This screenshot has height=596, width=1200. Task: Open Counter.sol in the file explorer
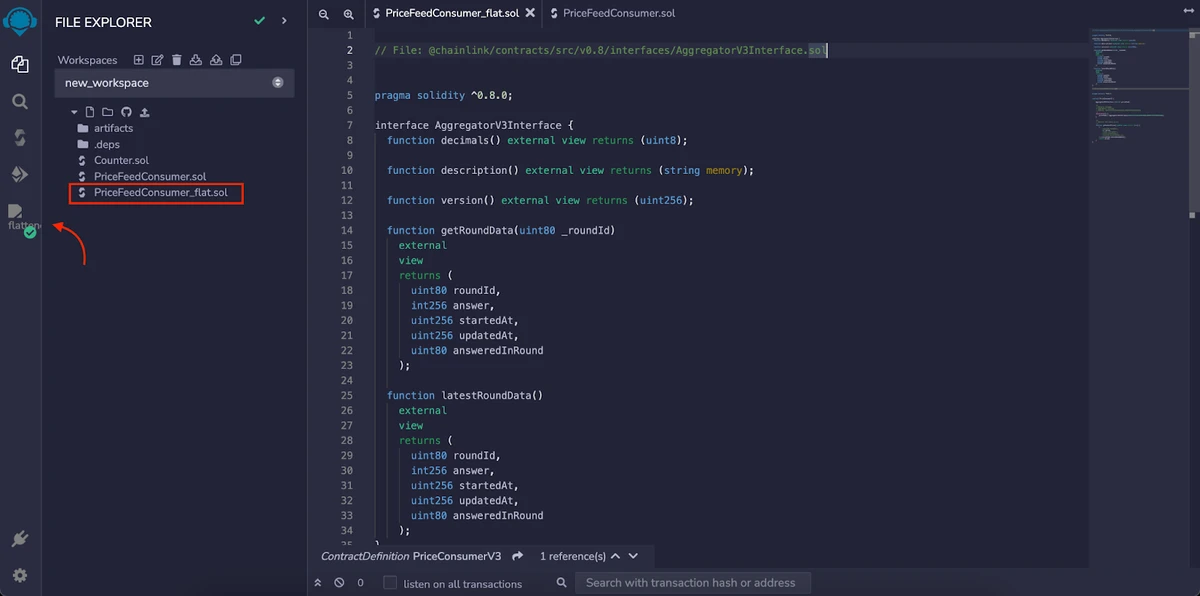121,160
